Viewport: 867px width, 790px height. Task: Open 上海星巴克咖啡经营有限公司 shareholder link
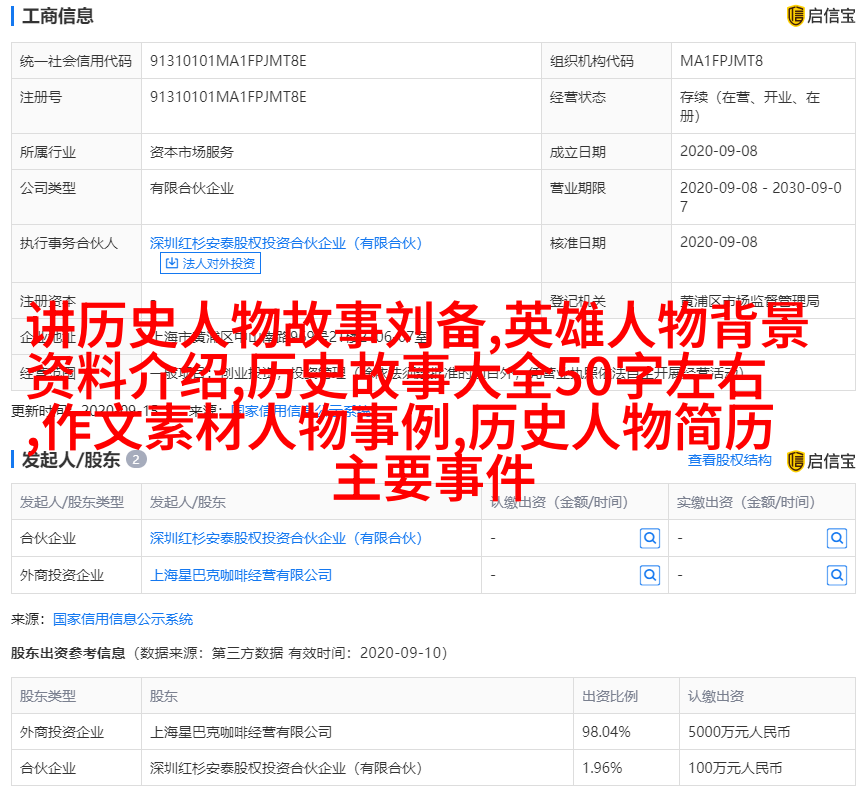241,575
